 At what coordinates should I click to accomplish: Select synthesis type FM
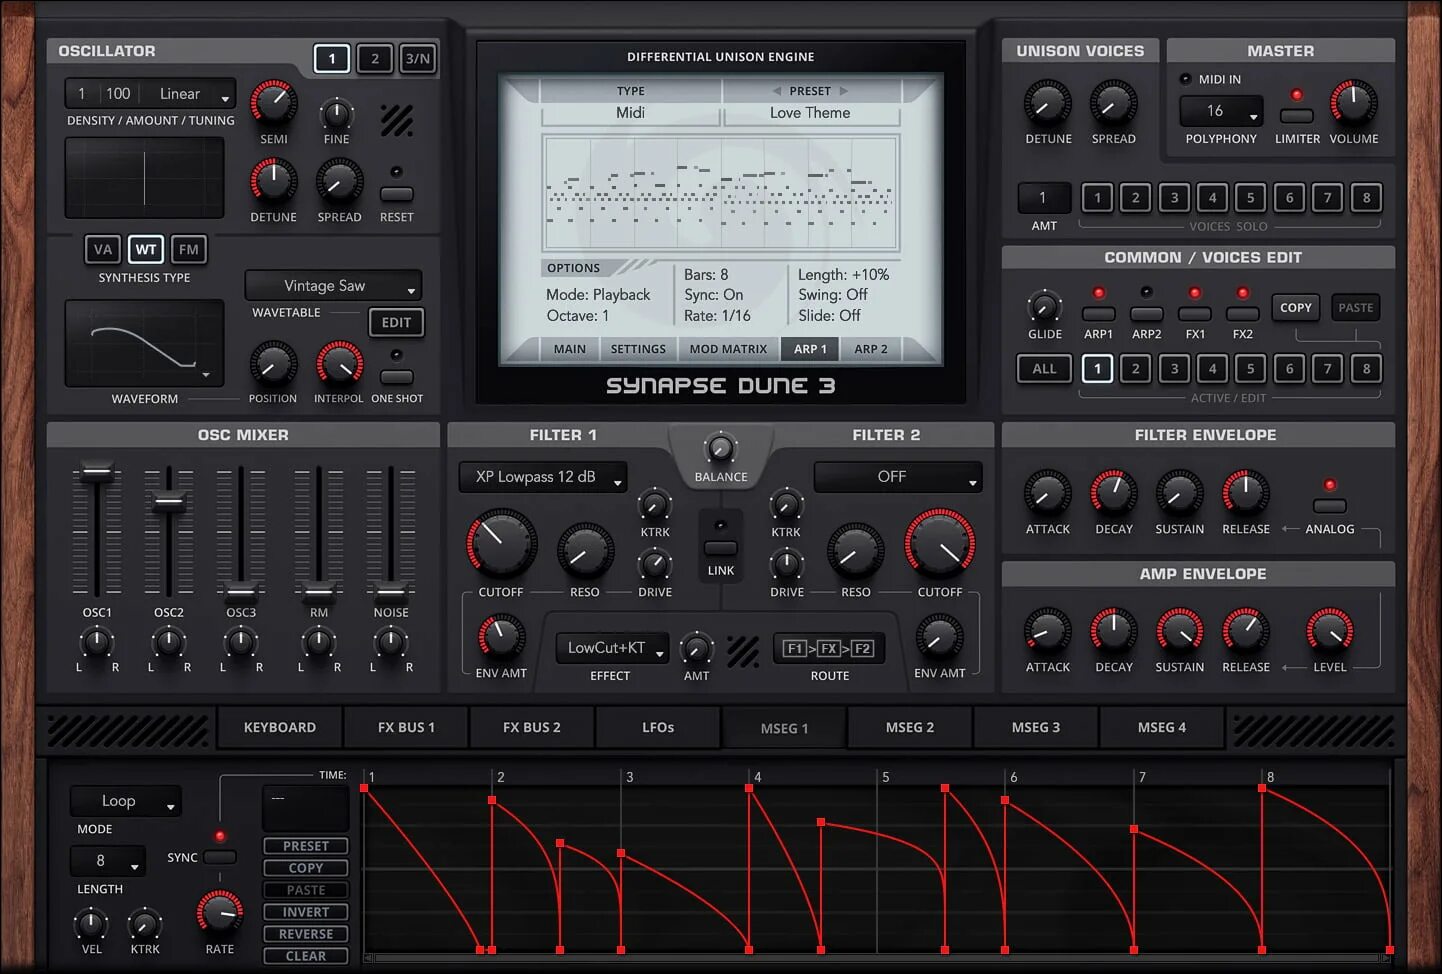(189, 249)
